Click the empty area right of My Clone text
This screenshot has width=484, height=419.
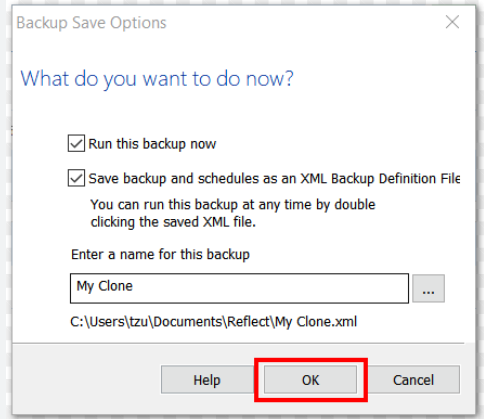click(x=270, y=288)
